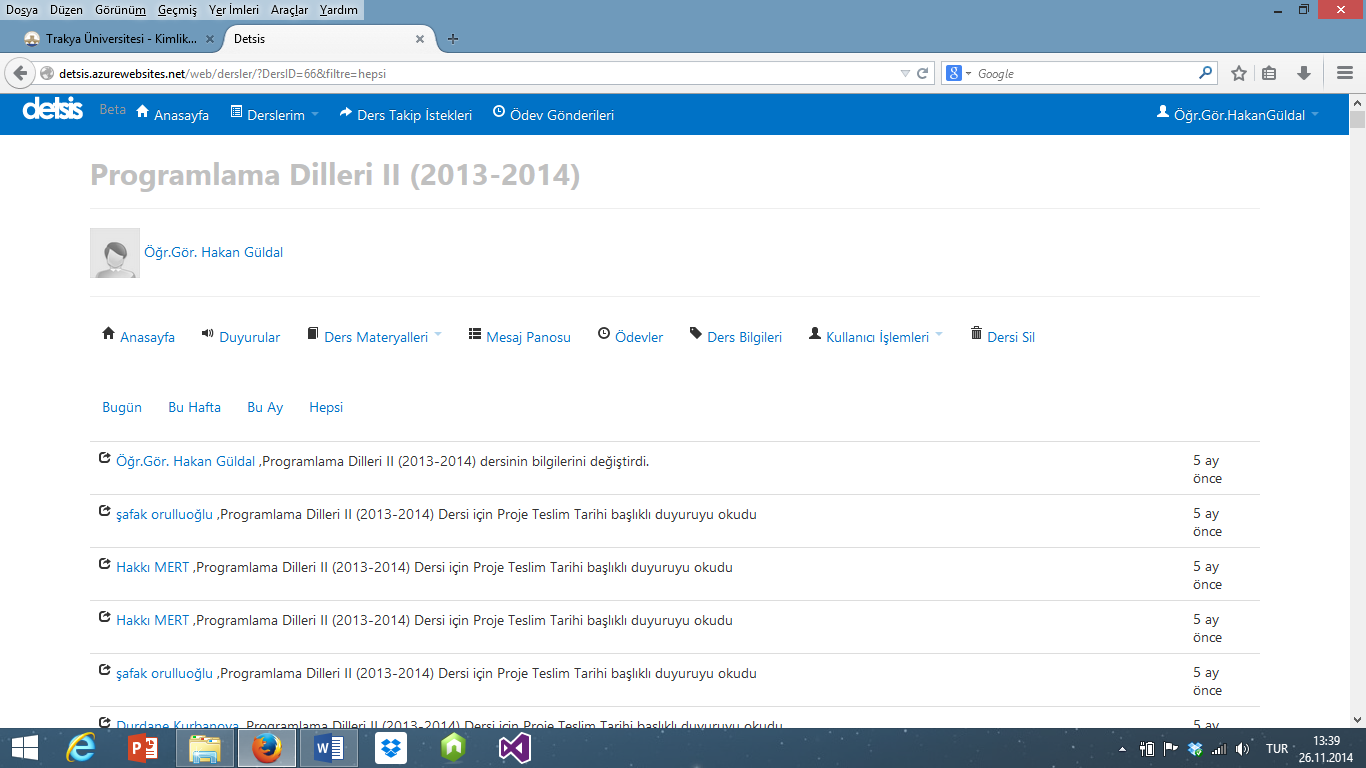
Task: Click the Ders Takip İstekleri arrow icon
Action: [x=346, y=113]
